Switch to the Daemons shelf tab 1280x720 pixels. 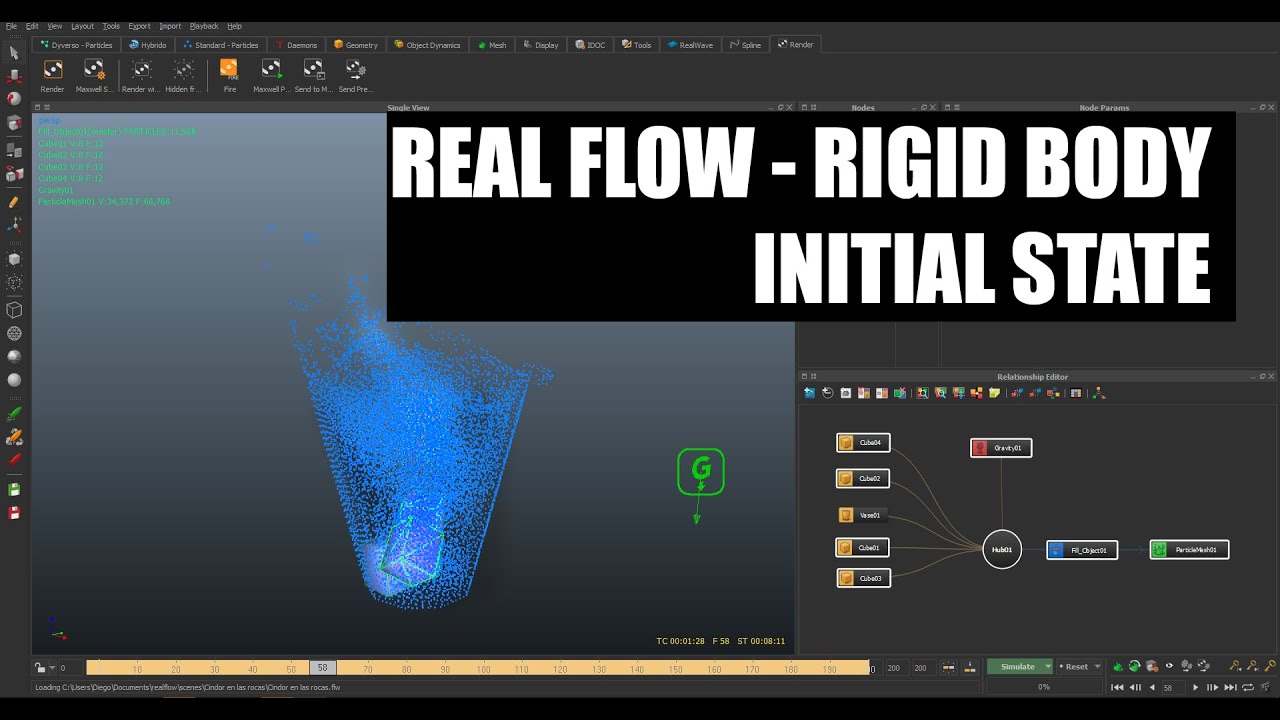tap(296, 45)
